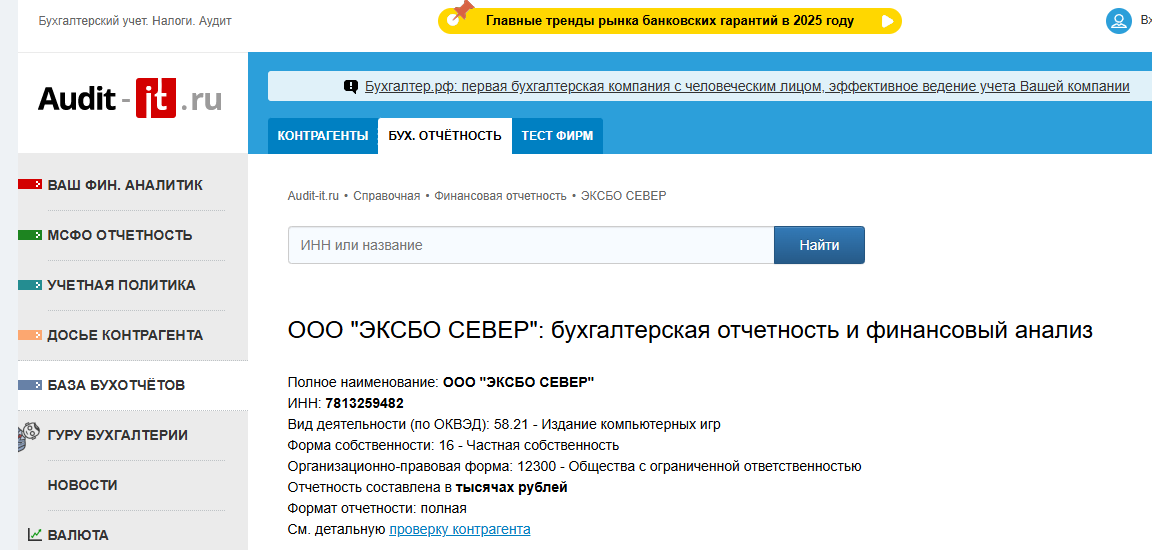
Task: Click the Бухгалтерский учет. Налоги. Аудит tagline
Action: [135, 21]
